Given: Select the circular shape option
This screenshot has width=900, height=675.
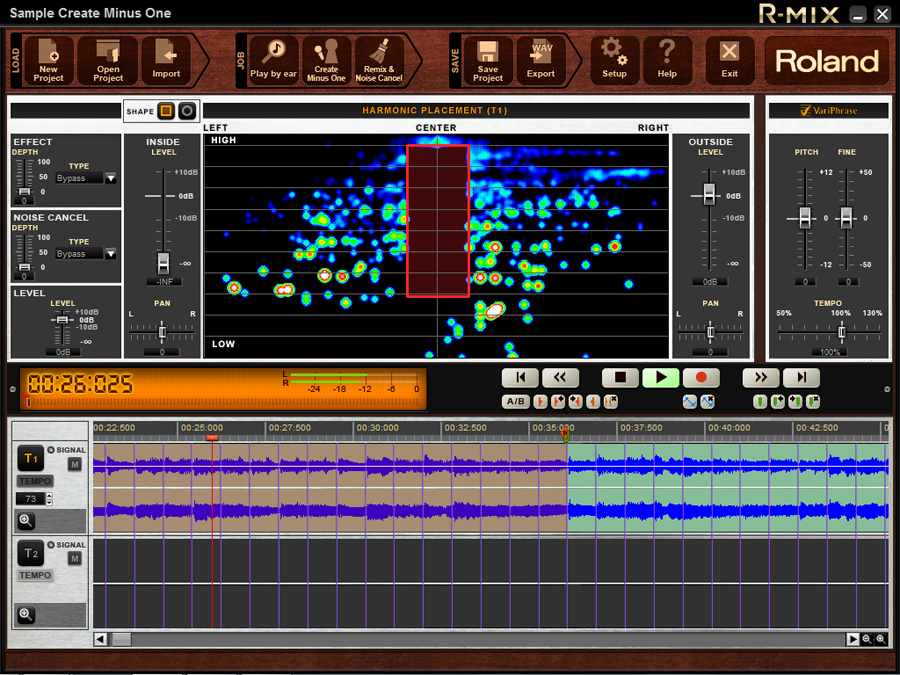Looking at the screenshot, I should coord(186,111).
